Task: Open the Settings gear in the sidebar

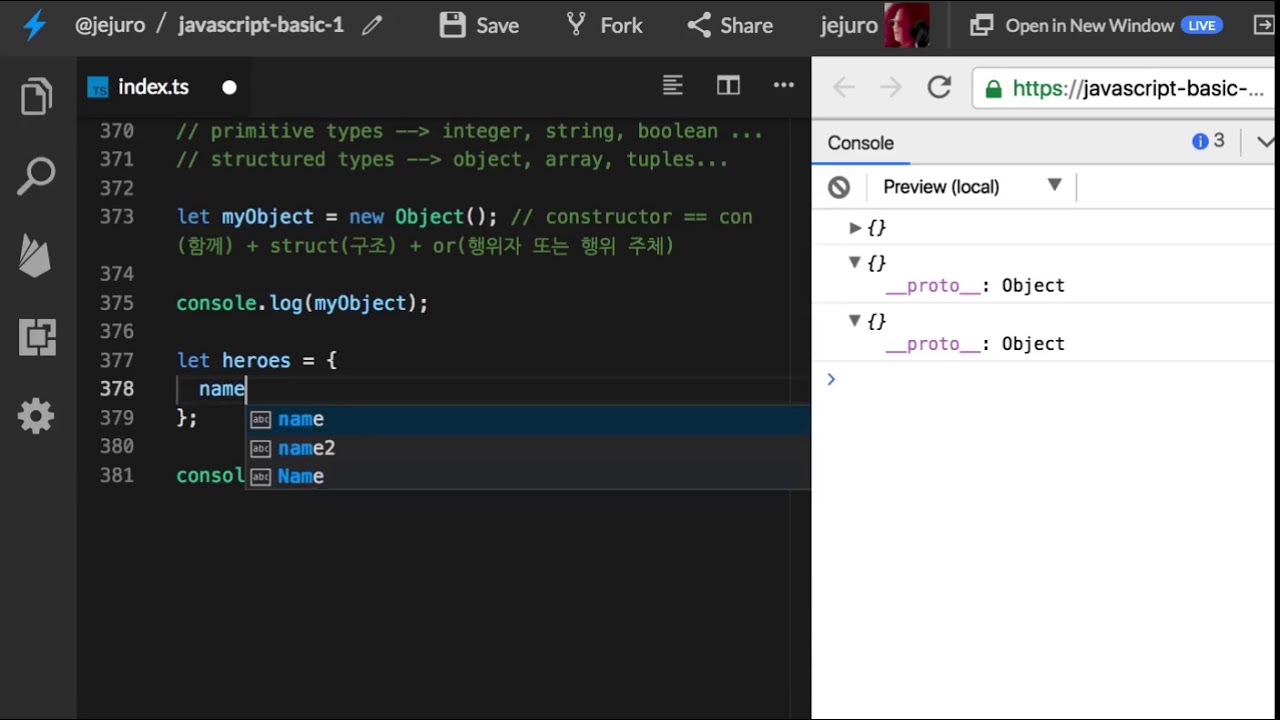Action: pos(36,416)
